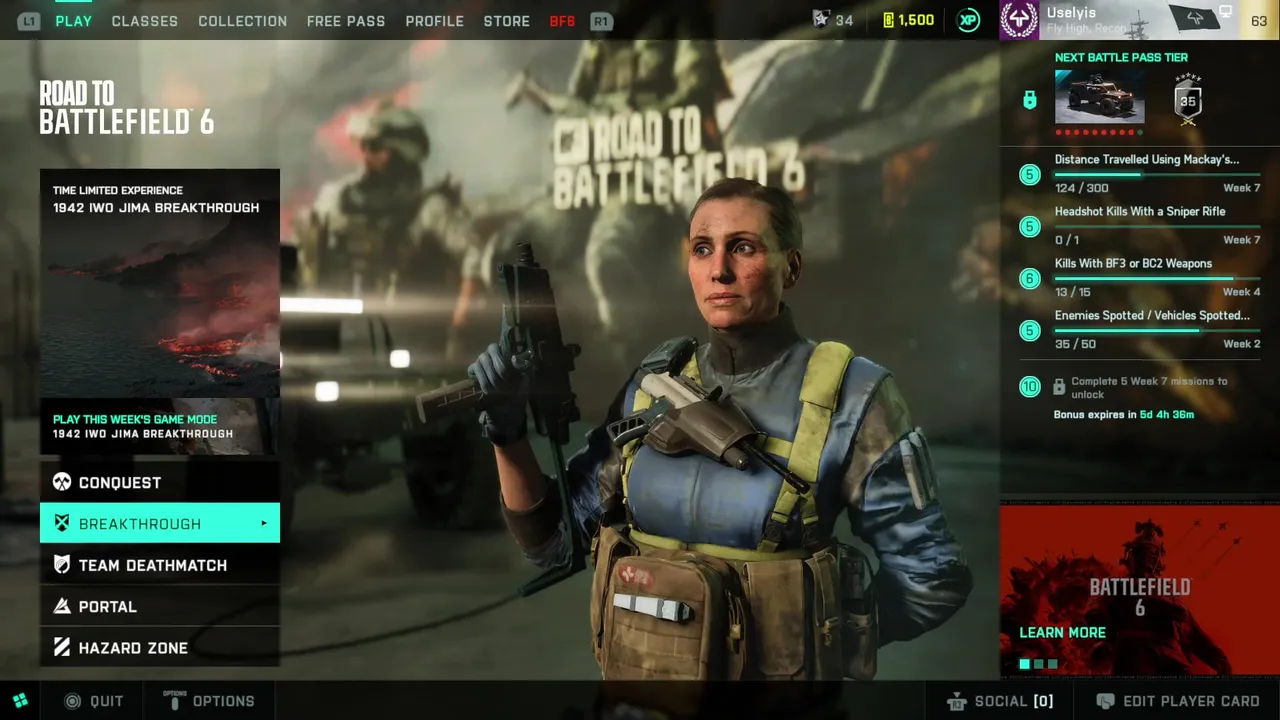Click the Hazard Zone mode icon
The image size is (1280, 720).
(62, 648)
